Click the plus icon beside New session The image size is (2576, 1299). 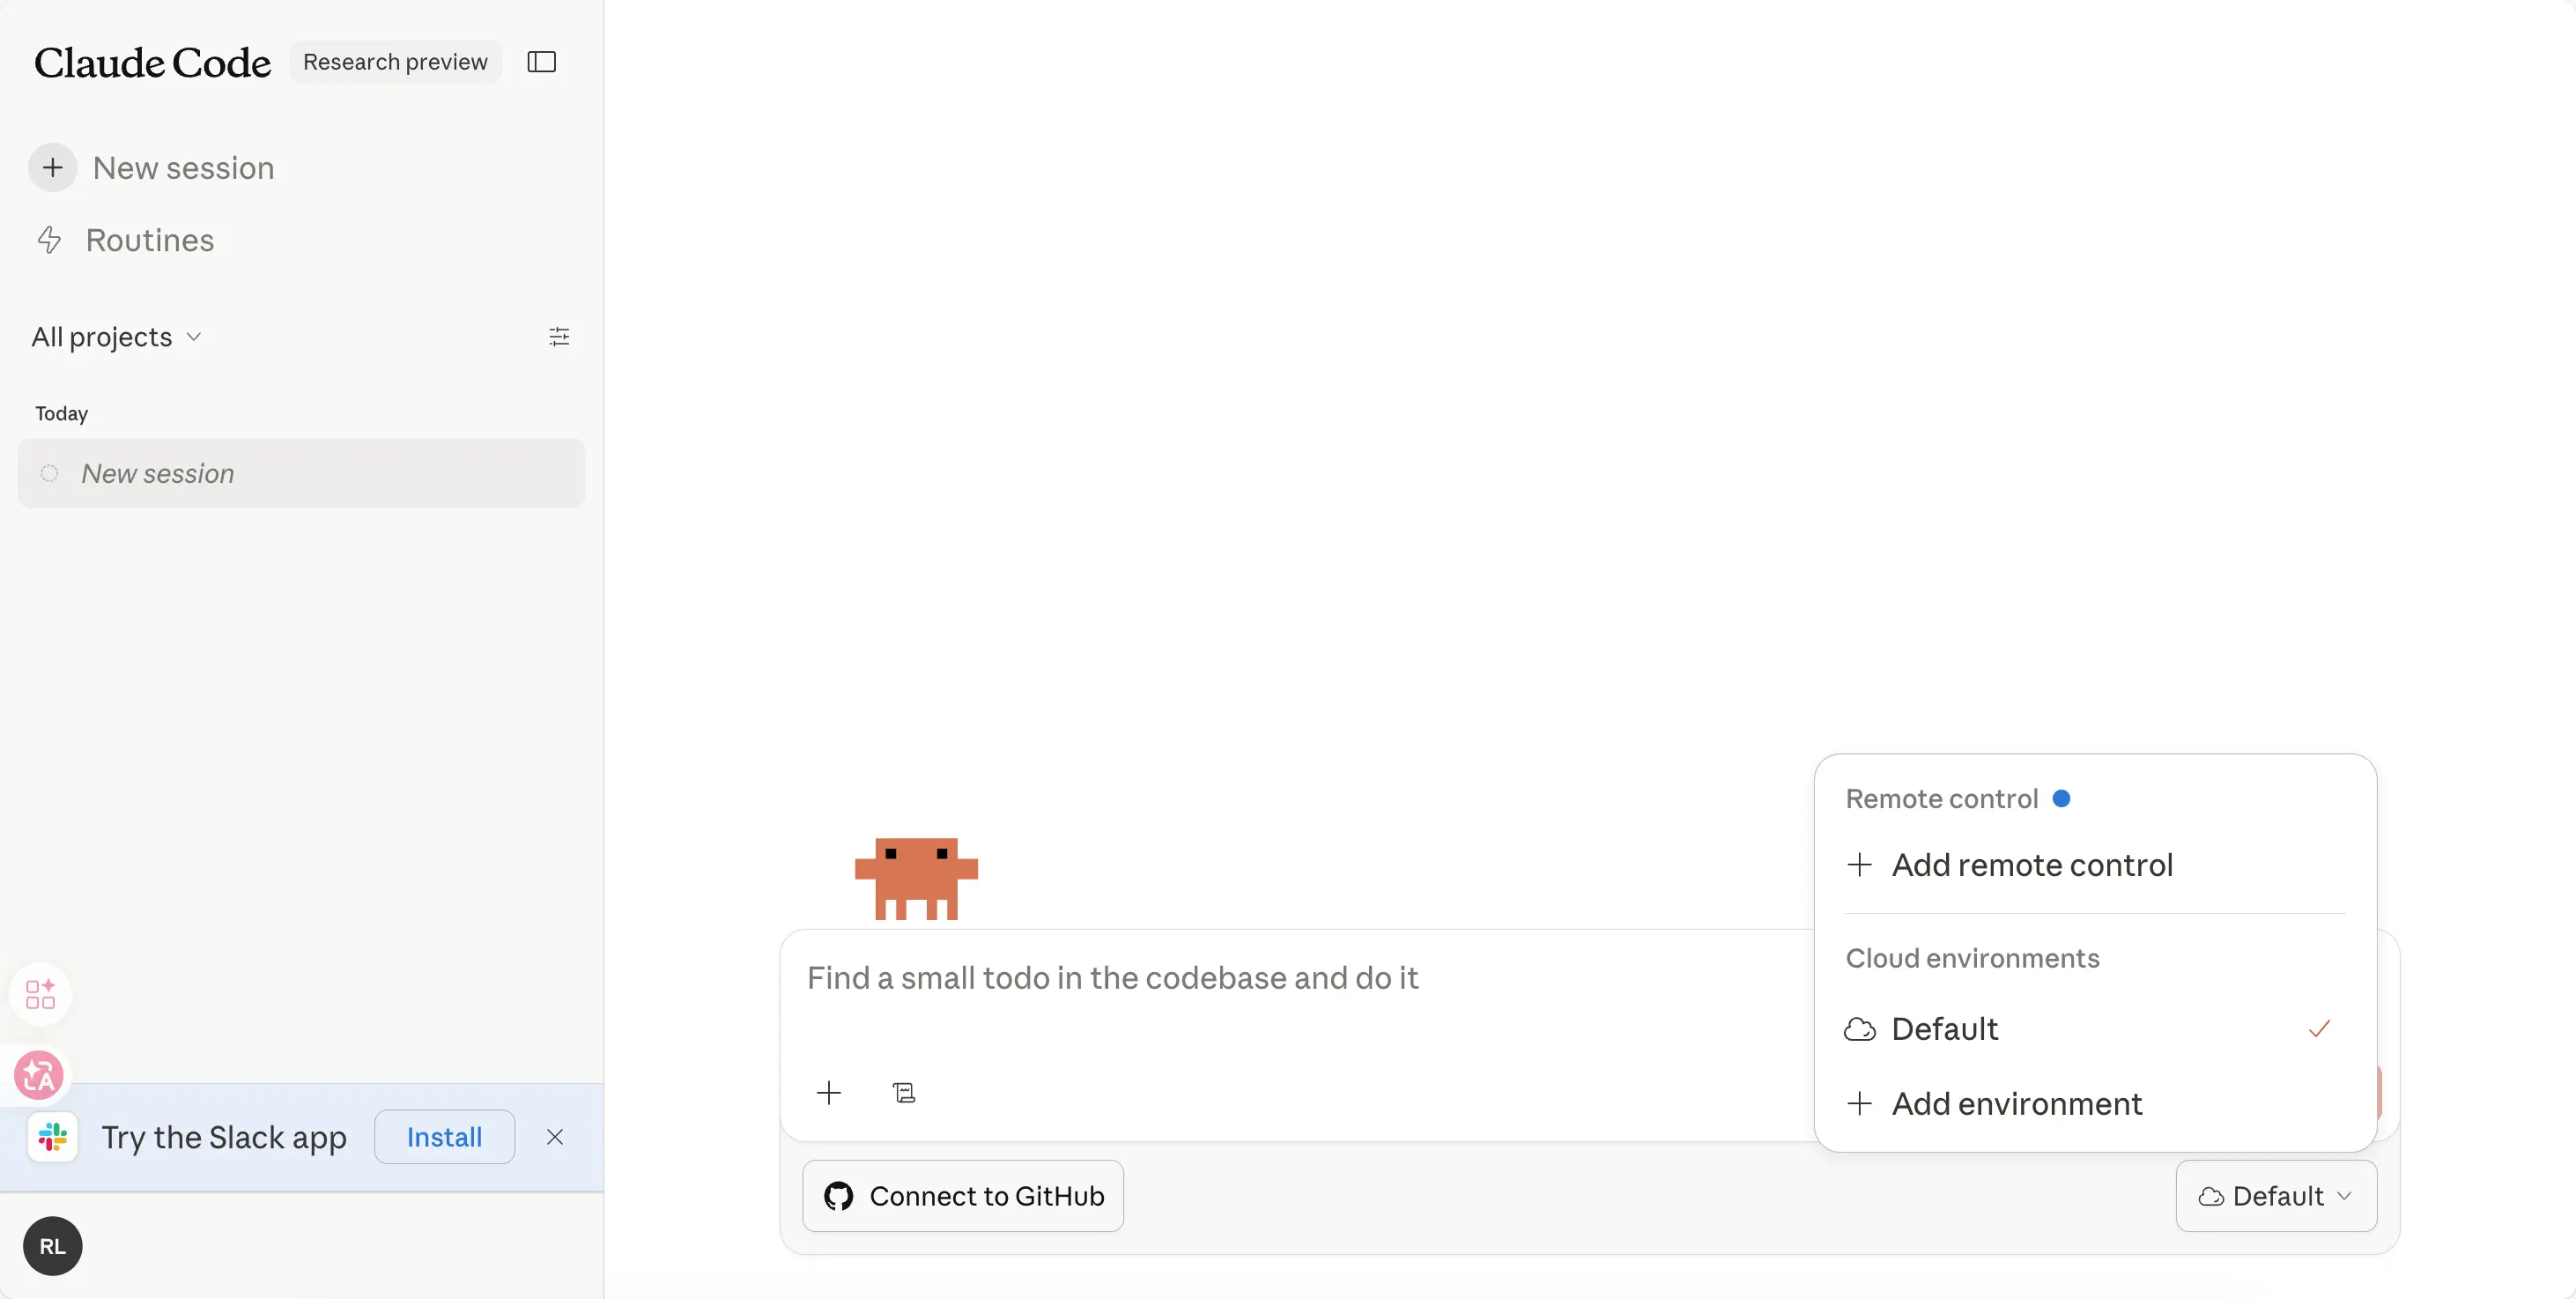(x=53, y=167)
